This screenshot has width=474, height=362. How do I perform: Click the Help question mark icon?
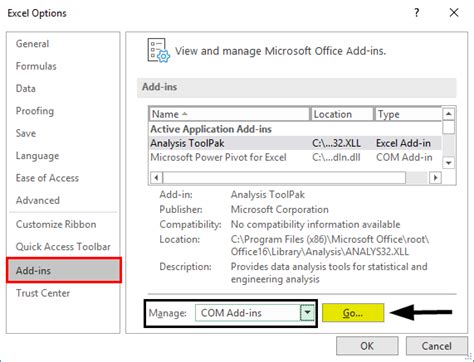coord(417,13)
